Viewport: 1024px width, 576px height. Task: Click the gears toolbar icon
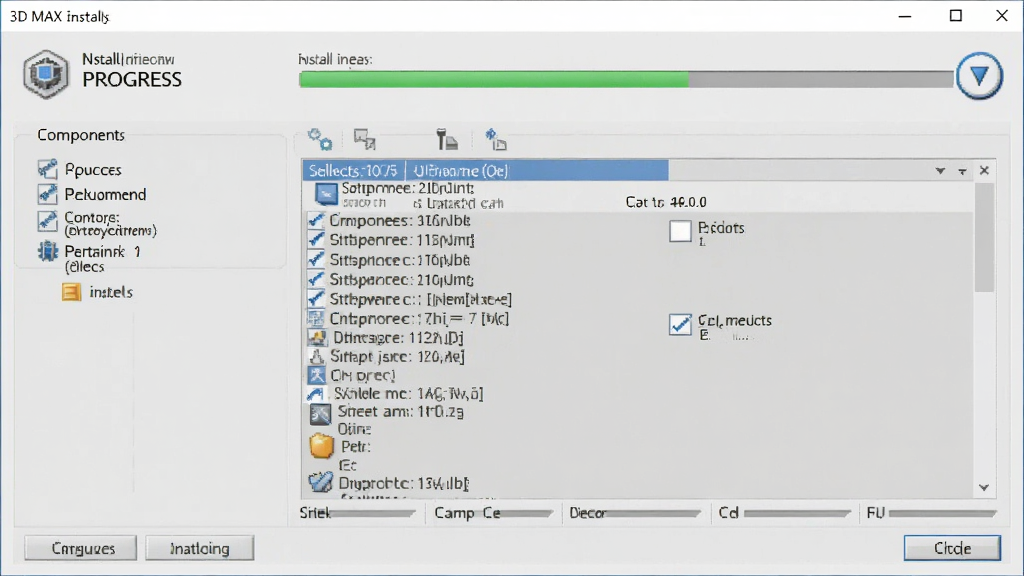[320, 139]
